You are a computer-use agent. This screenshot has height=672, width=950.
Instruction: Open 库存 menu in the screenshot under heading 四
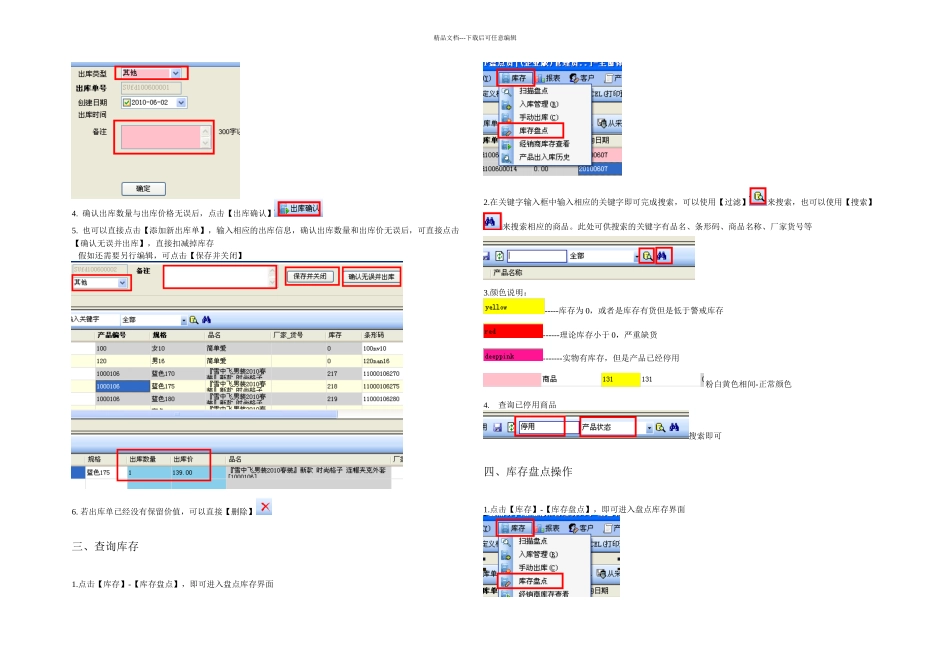(514, 528)
